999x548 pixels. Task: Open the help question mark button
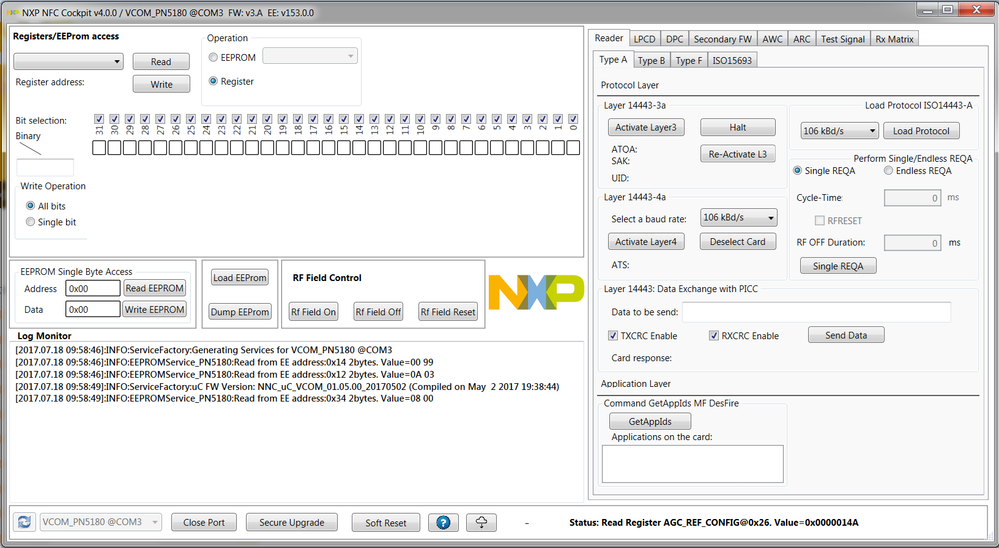click(443, 523)
